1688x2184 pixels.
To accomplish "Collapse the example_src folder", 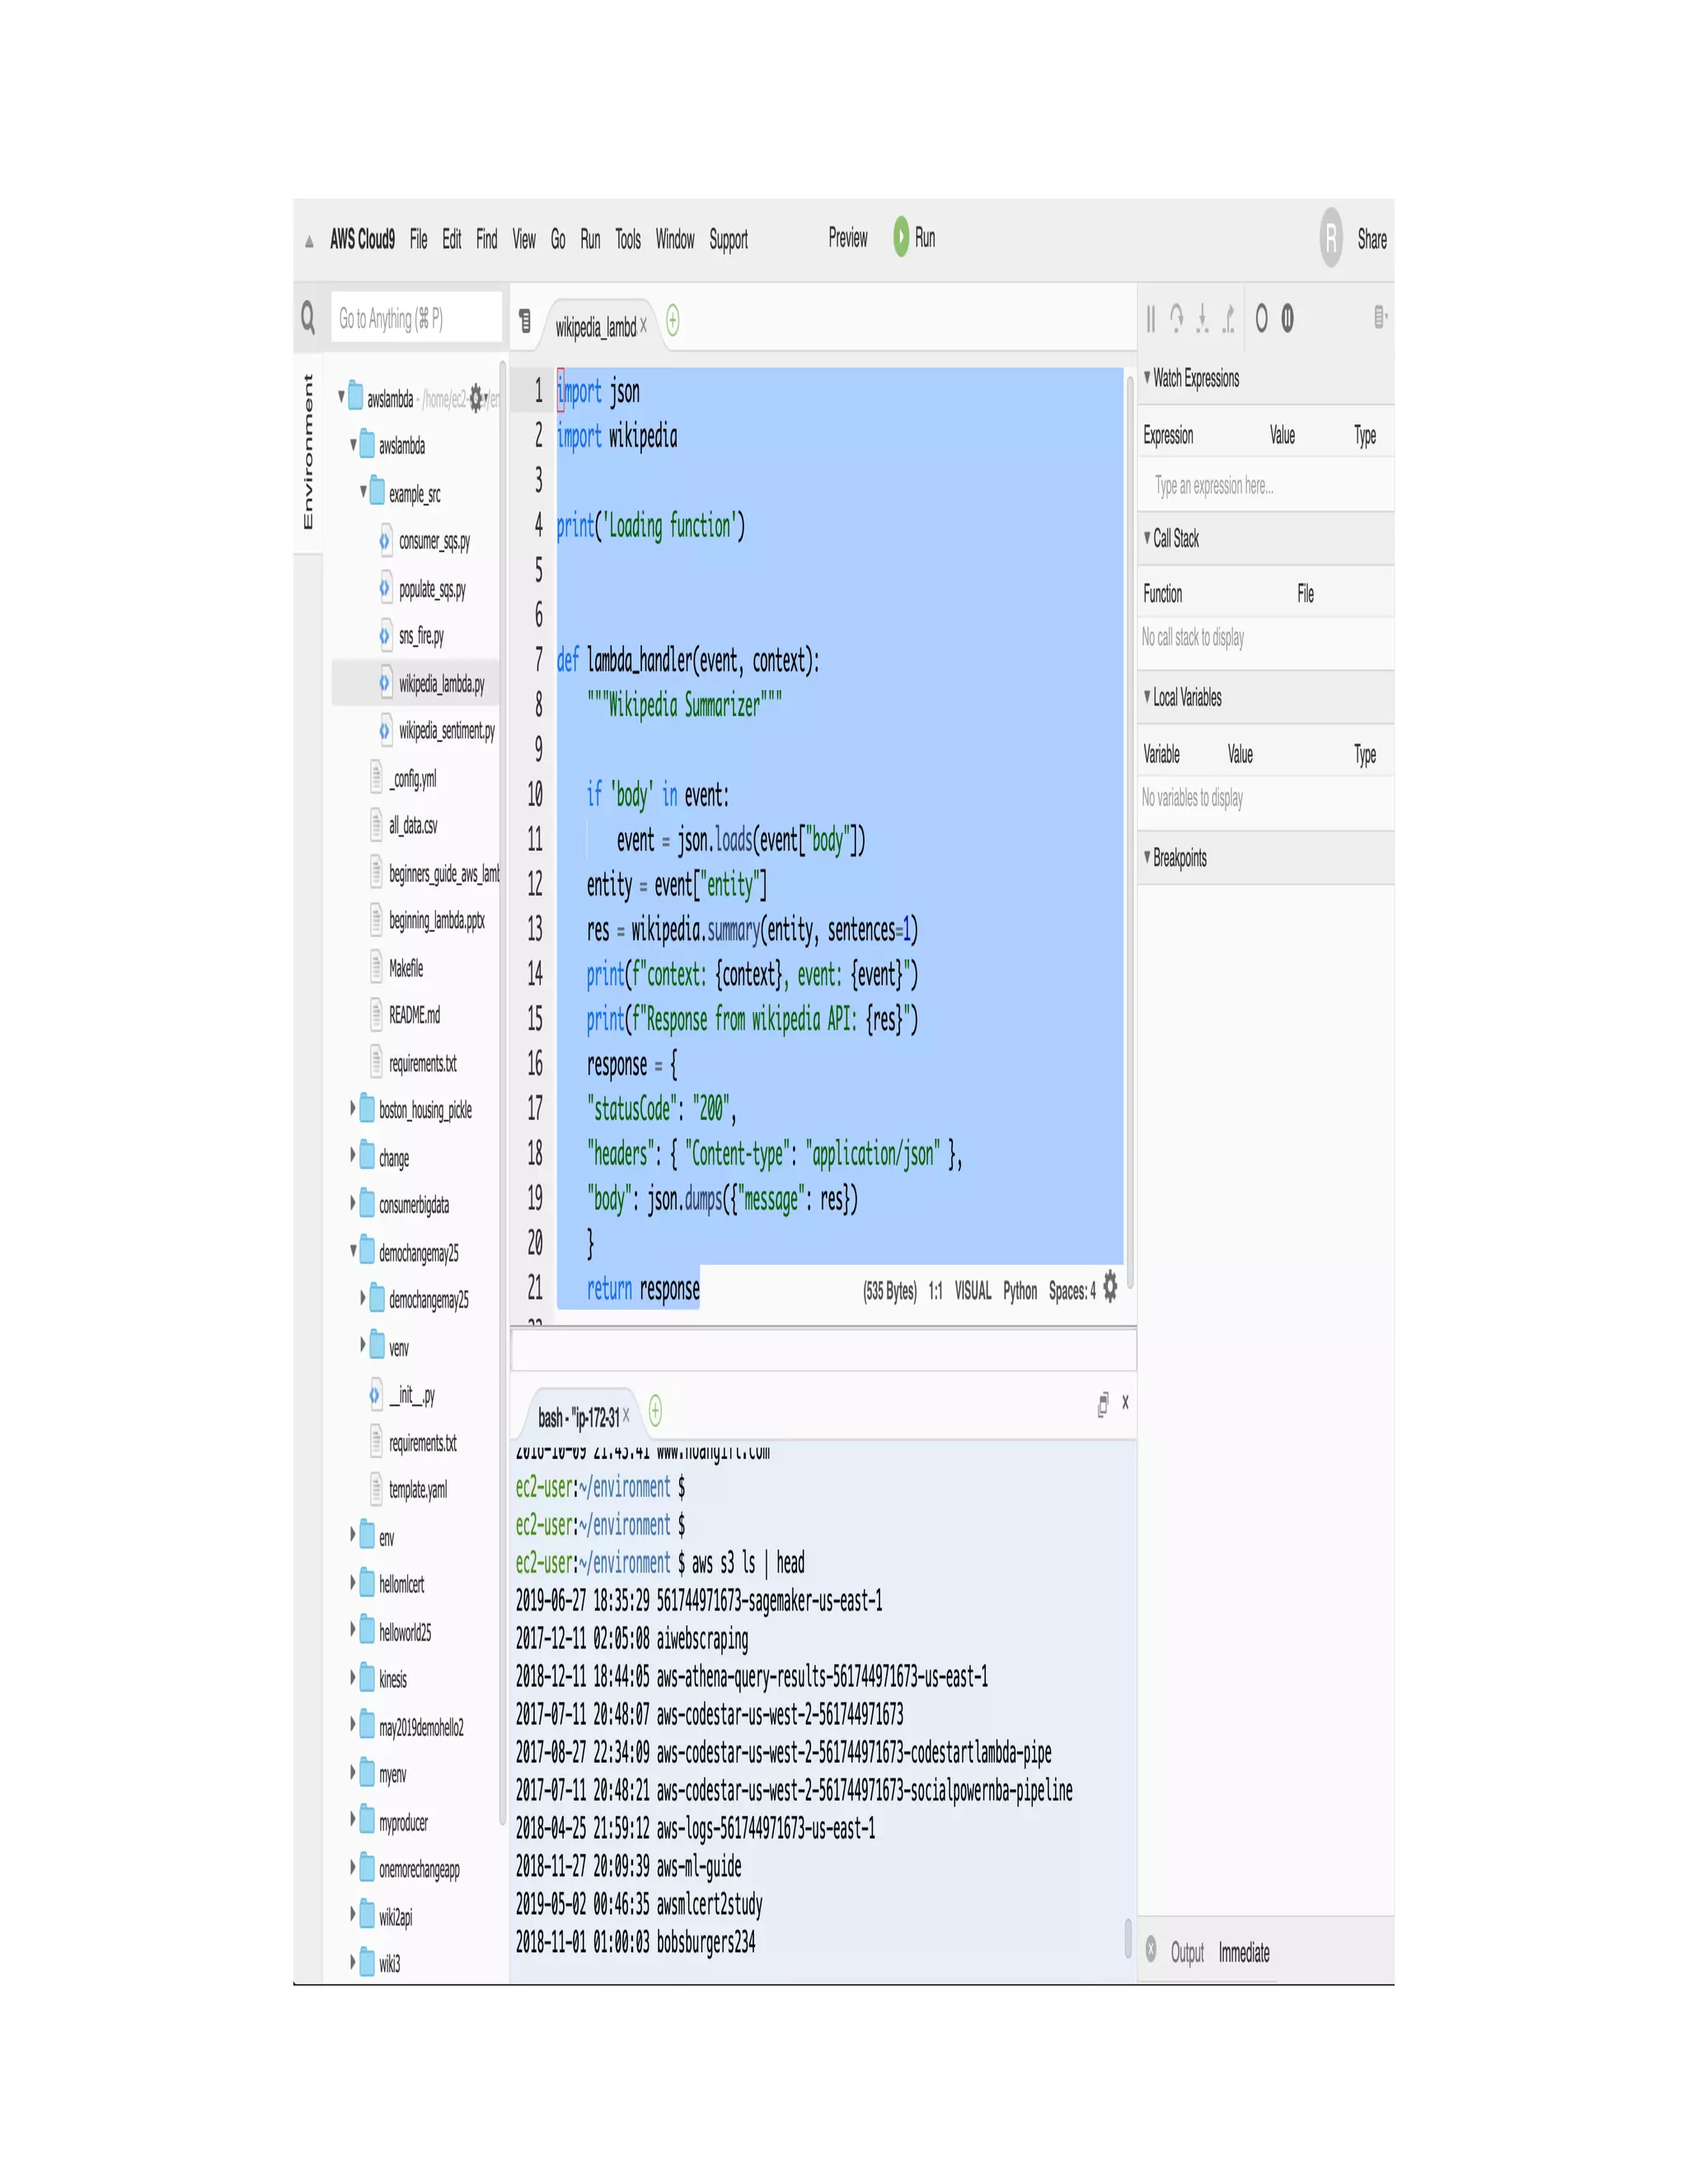I will 363,492.
